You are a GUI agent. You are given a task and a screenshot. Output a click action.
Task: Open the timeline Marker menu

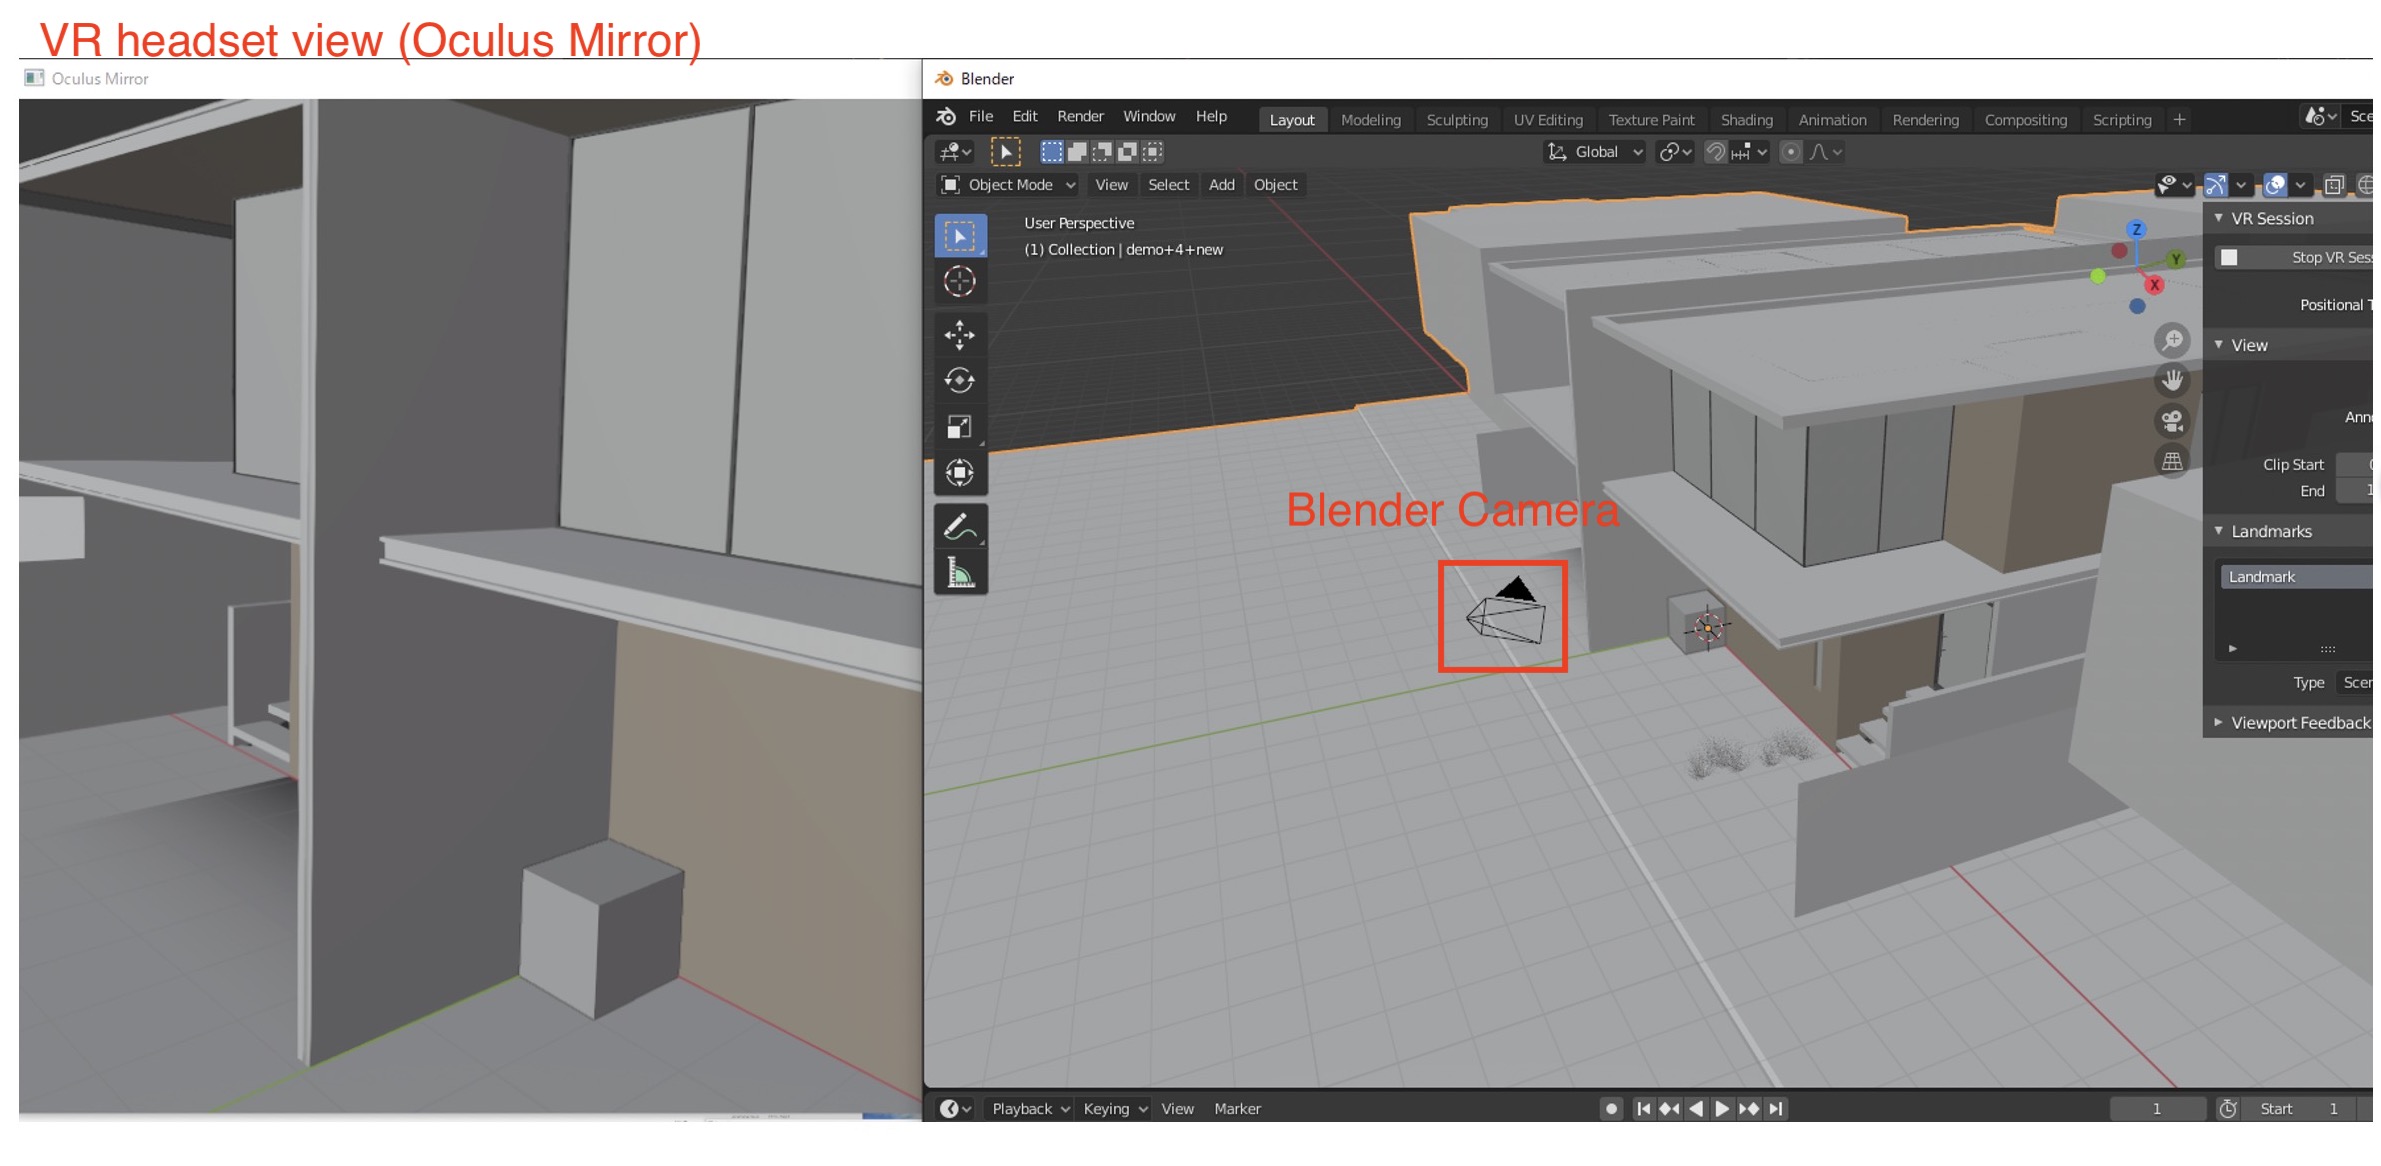click(x=1237, y=1109)
